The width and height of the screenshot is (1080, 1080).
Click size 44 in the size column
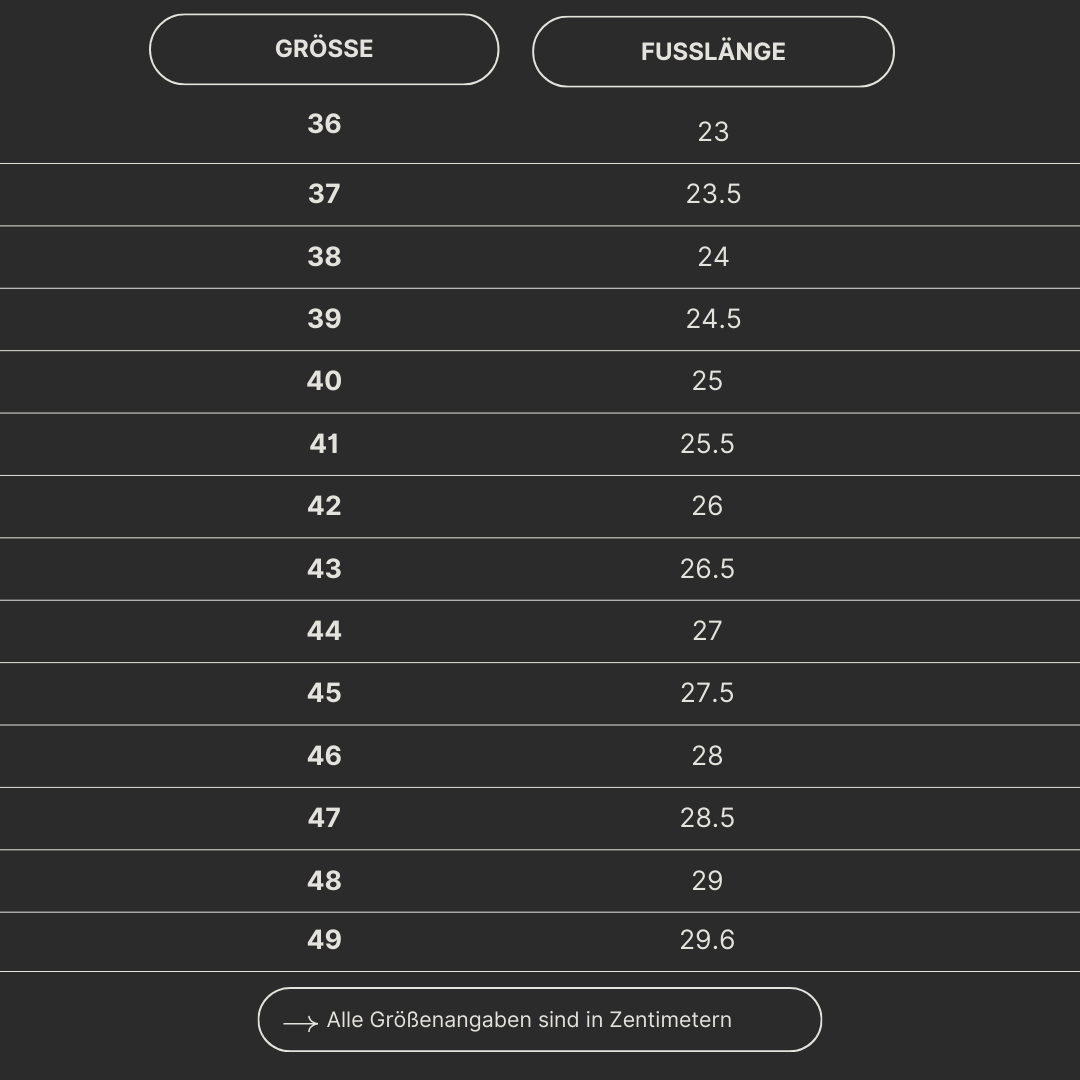[x=324, y=631]
